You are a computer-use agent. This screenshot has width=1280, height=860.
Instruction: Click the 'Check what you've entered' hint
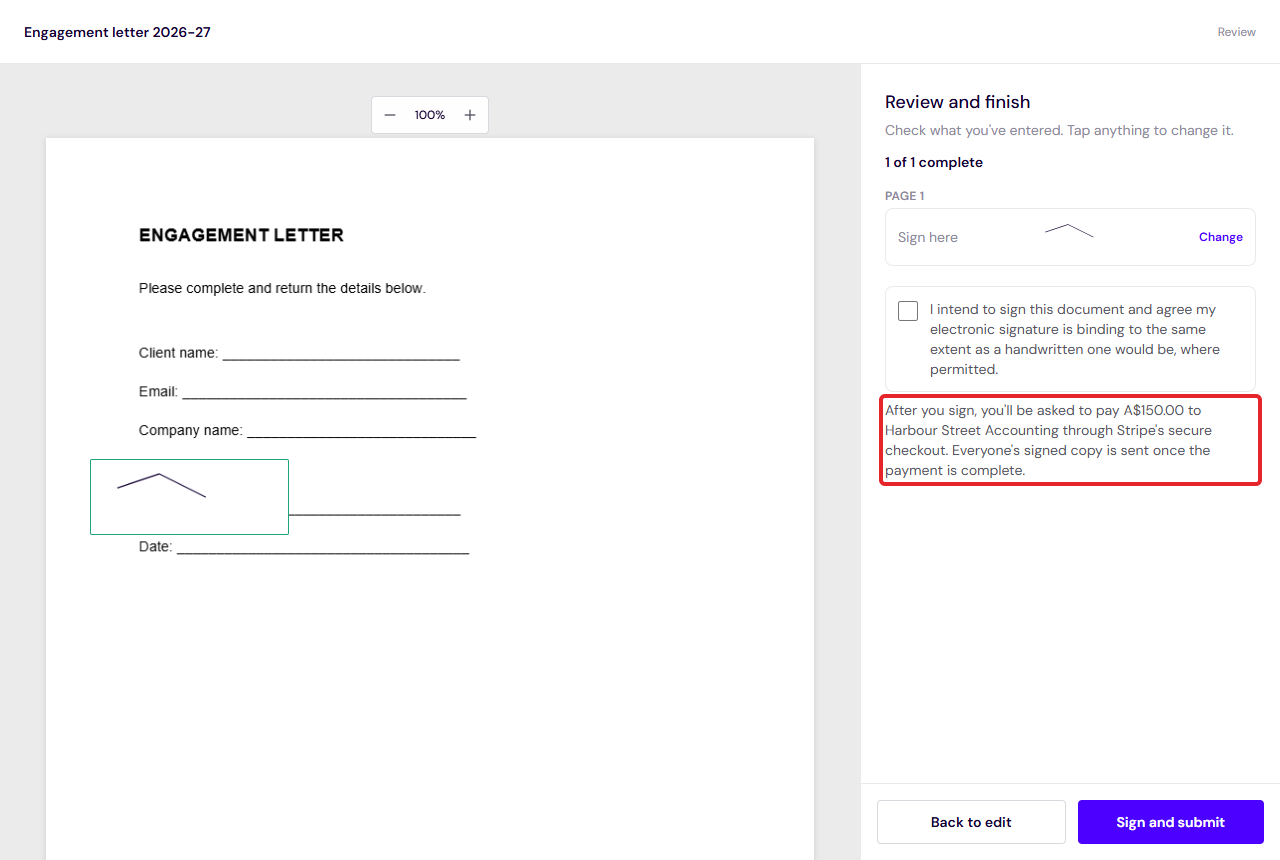[x=1059, y=130]
